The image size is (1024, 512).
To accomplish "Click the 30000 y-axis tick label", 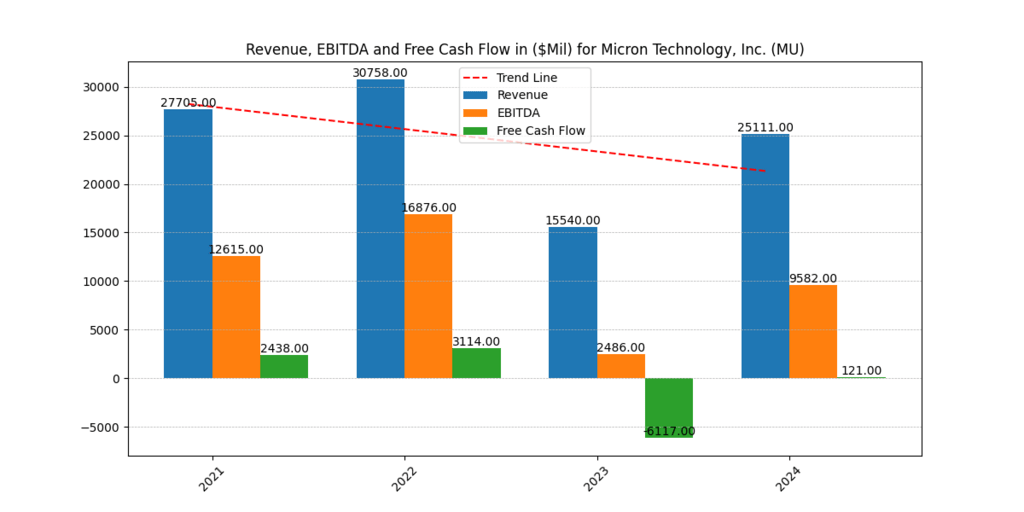I will (100, 87).
